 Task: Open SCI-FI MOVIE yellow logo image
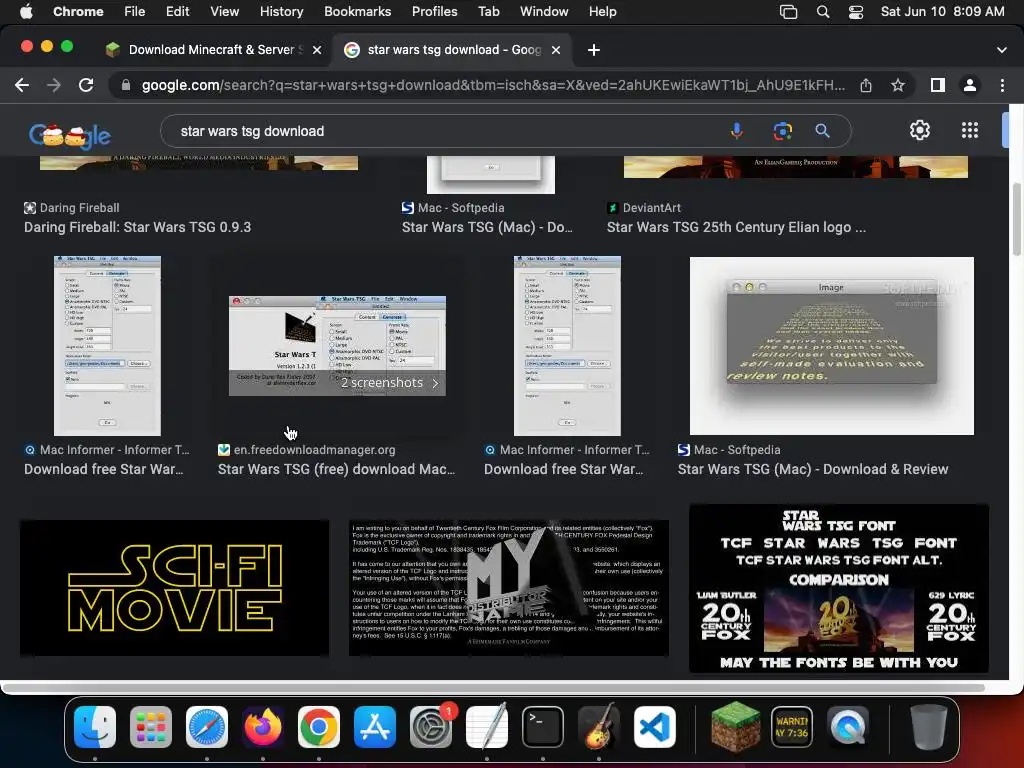click(x=174, y=588)
